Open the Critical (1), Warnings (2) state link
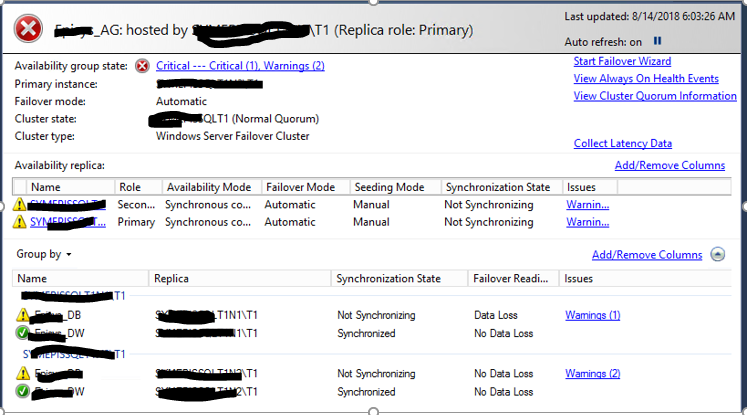 tap(240, 66)
